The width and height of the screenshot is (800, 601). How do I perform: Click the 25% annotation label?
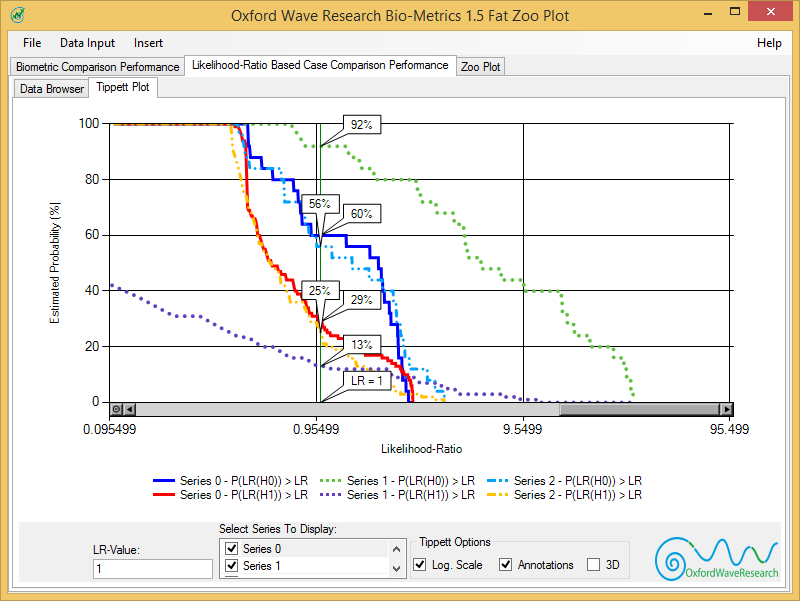coord(319,291)
